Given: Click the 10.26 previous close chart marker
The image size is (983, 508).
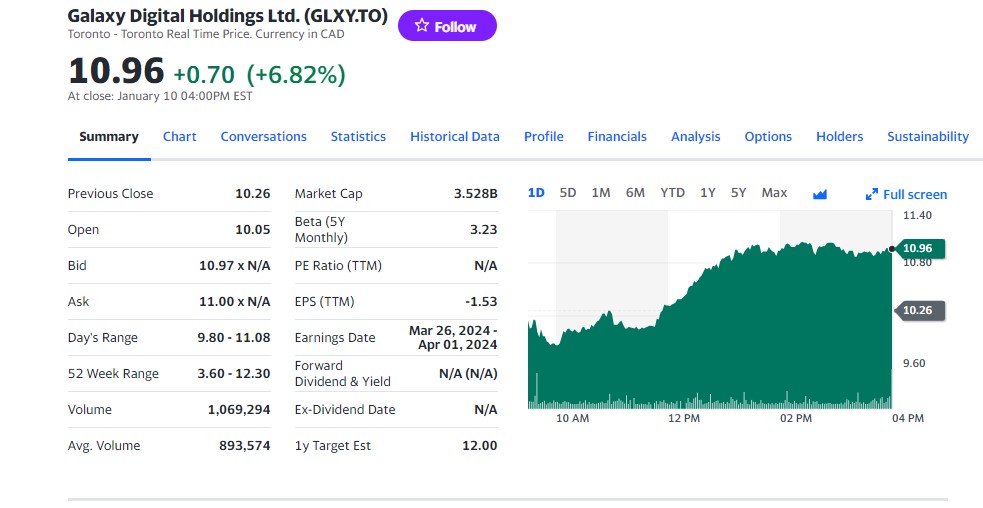Looking at the screenshot, I should point(919,310).
